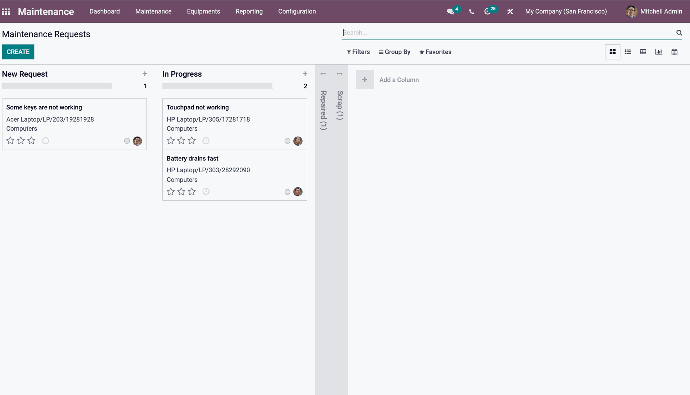Open the Dashboard menu
The height and width of the screenshot is (395, 690).
(x=105, y=12)
